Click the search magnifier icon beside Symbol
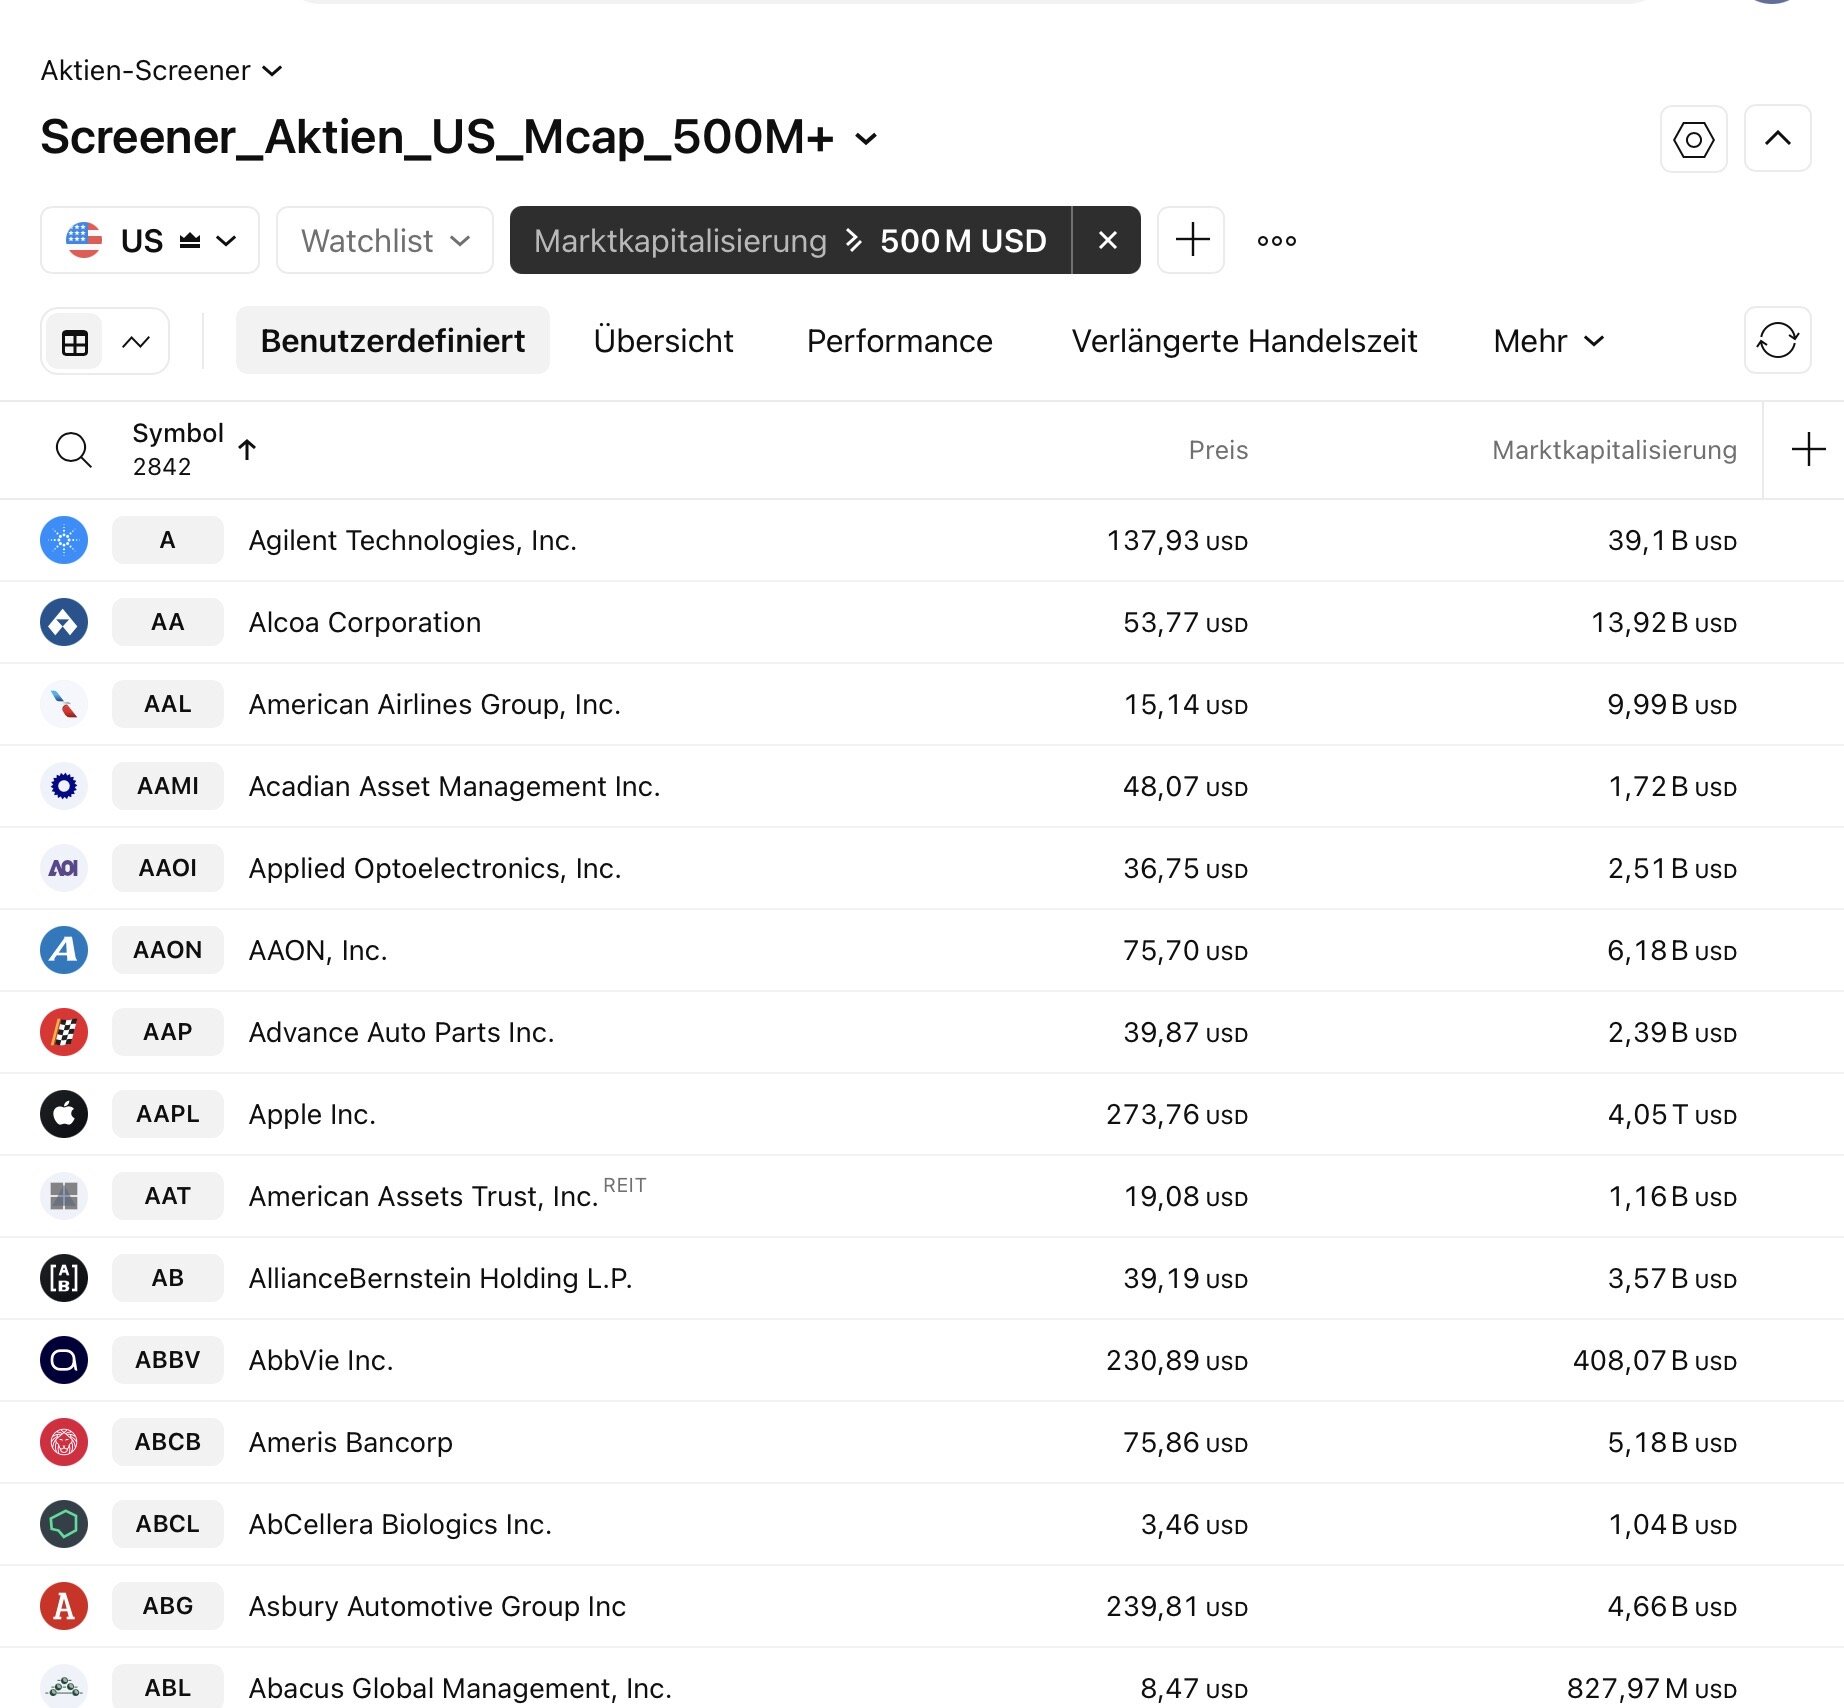The height and width of the screenshot is (1708, 1844). [x=73, y=450]
